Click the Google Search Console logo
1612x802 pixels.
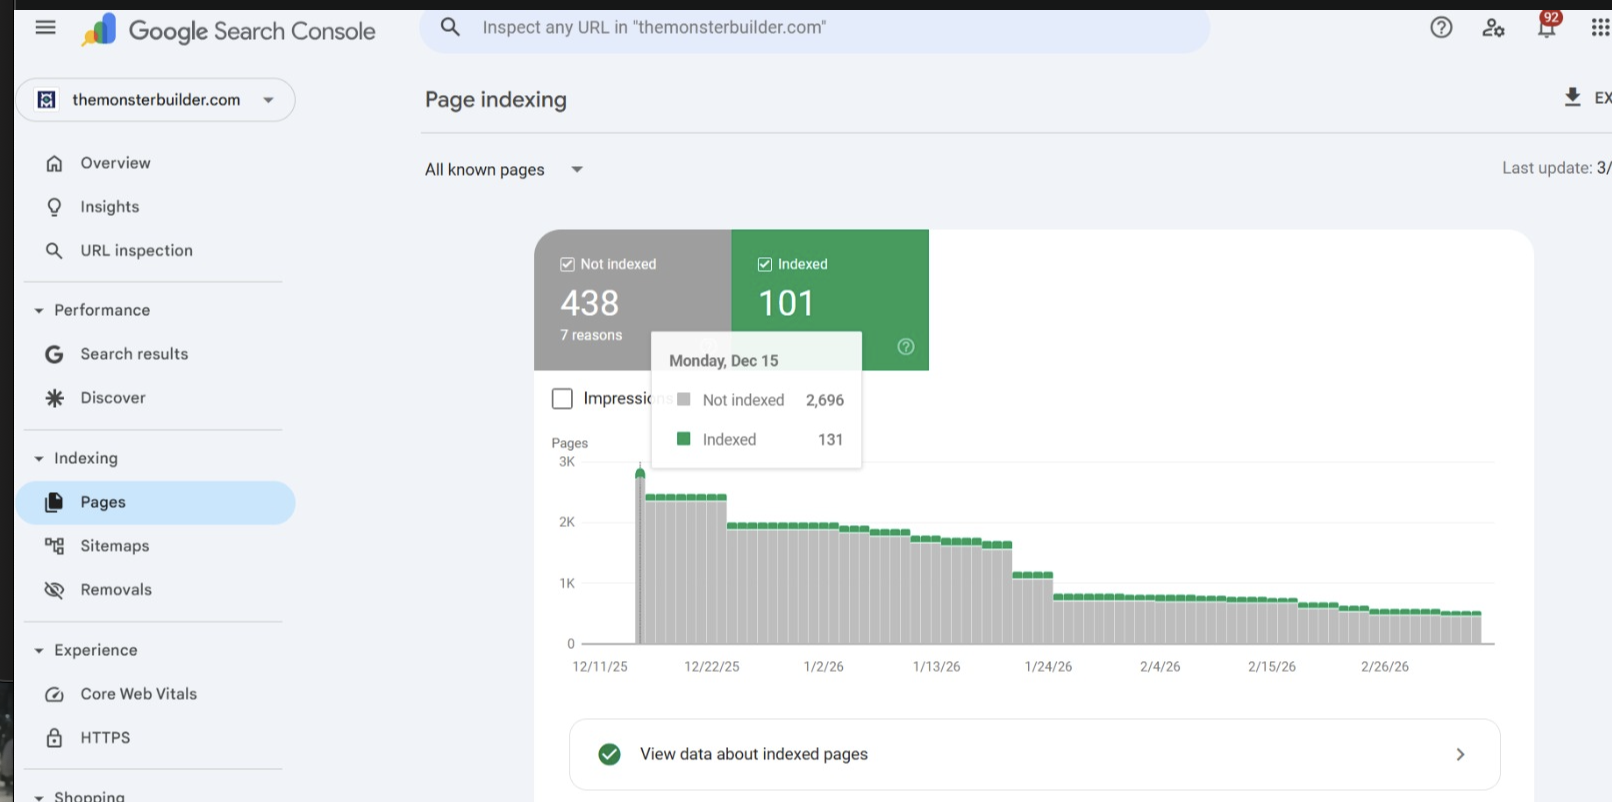click(x=228, y=31)
